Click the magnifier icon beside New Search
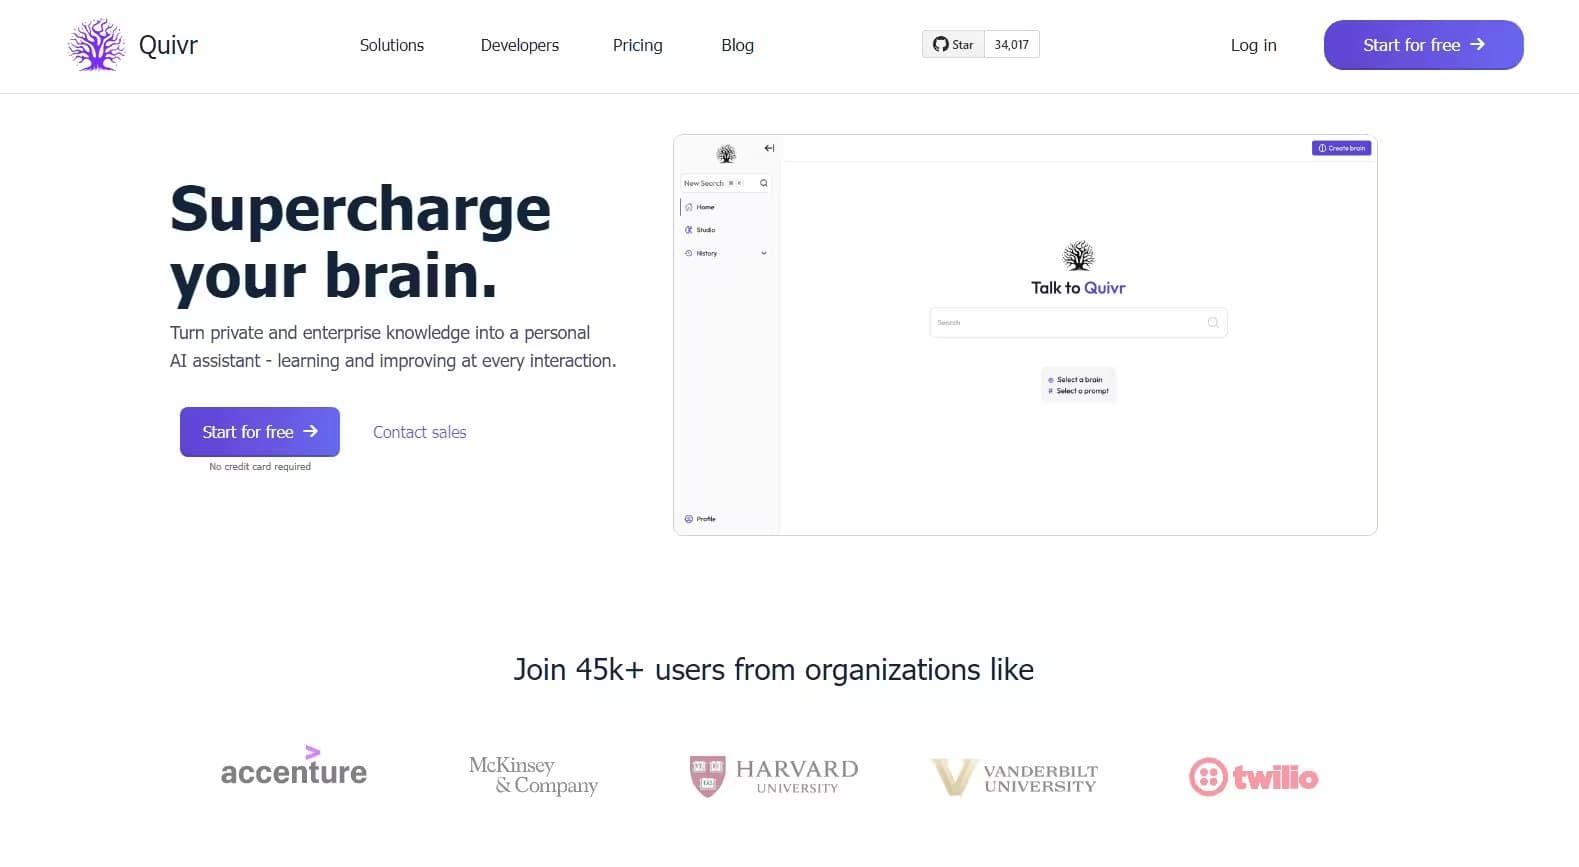 (x=764, y=183)
